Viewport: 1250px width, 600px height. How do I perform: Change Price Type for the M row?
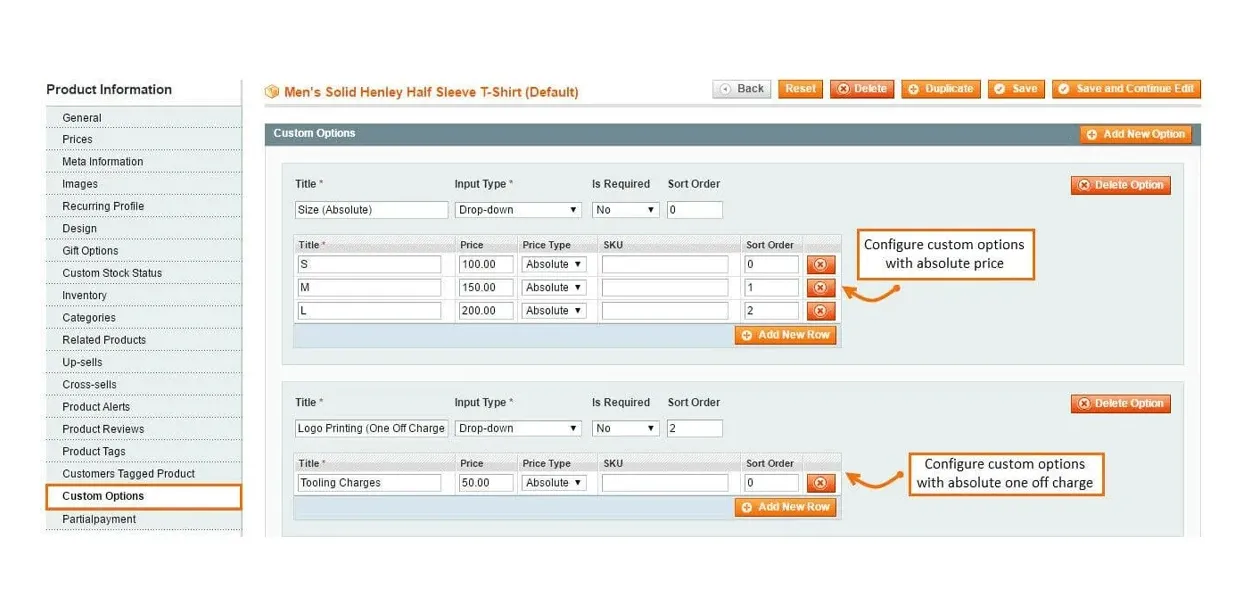click(x=554, y=288)
